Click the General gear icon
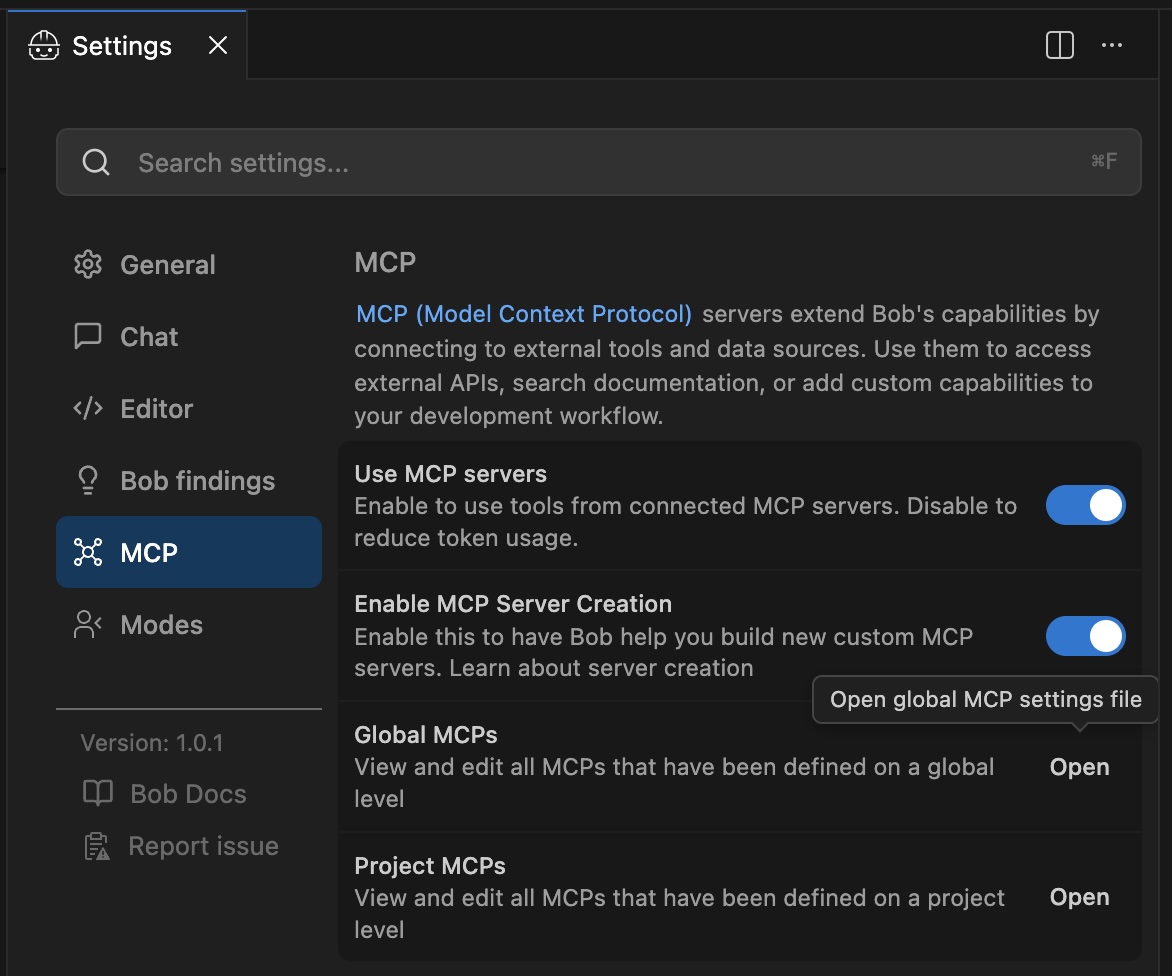 87,264
